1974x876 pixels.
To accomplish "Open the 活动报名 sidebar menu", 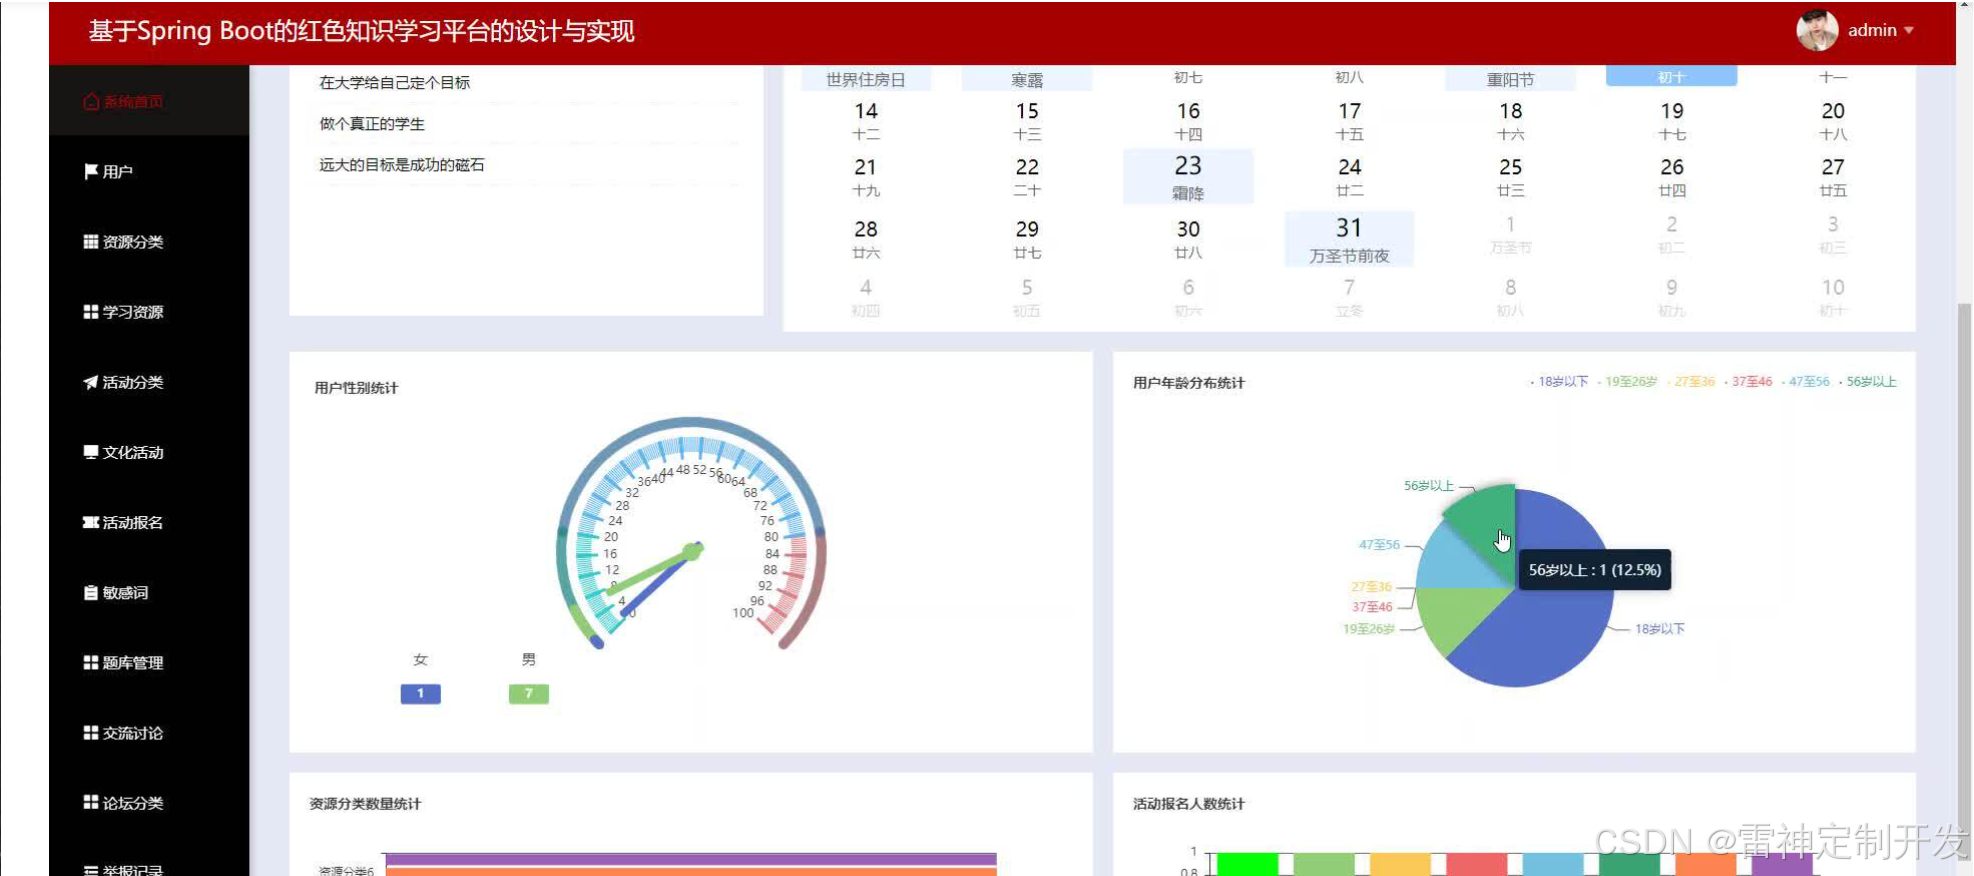I will pos(149,522).
